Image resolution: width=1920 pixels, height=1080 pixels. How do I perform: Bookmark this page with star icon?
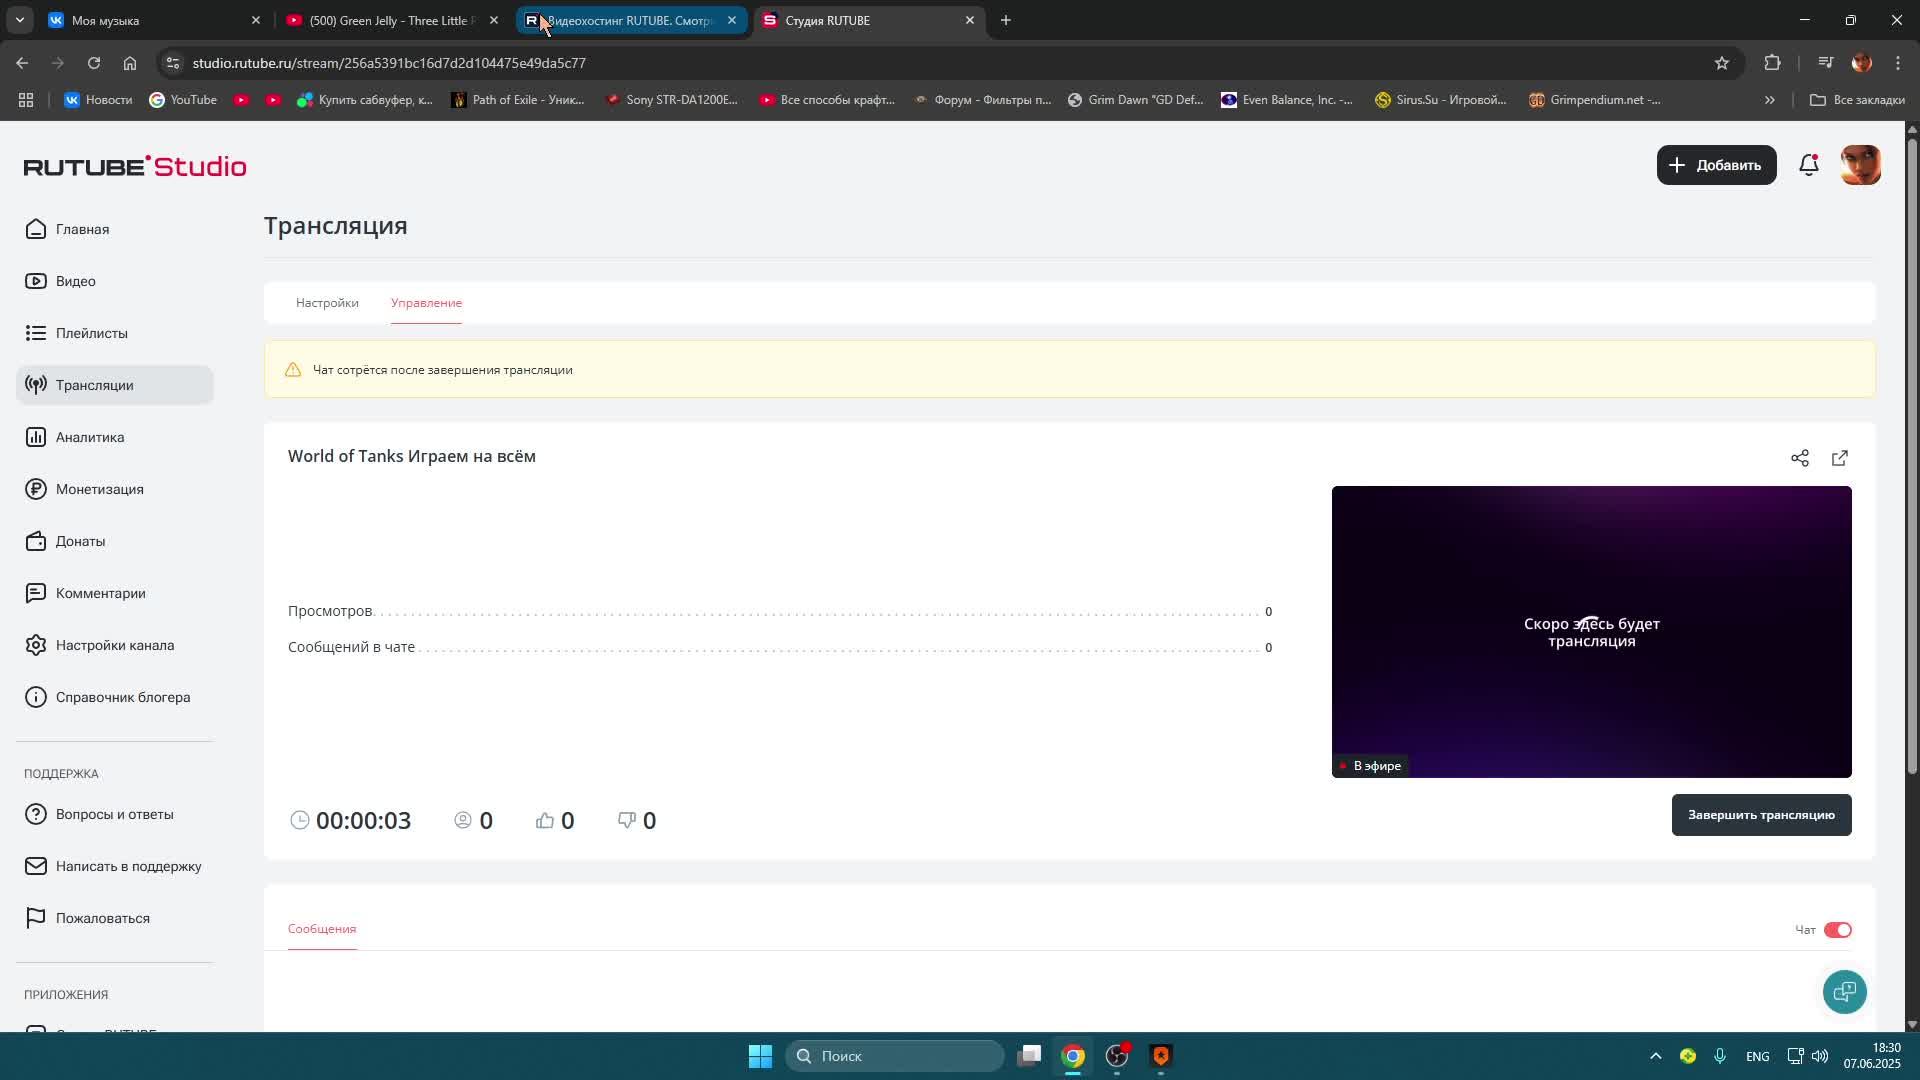(x=1721, y=63)
